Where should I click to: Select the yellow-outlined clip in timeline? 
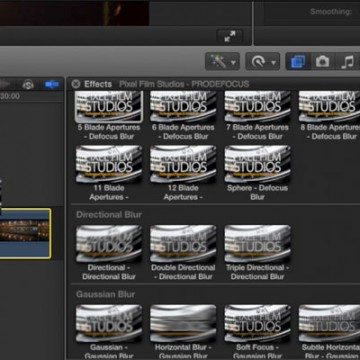[x=25, y=234]
